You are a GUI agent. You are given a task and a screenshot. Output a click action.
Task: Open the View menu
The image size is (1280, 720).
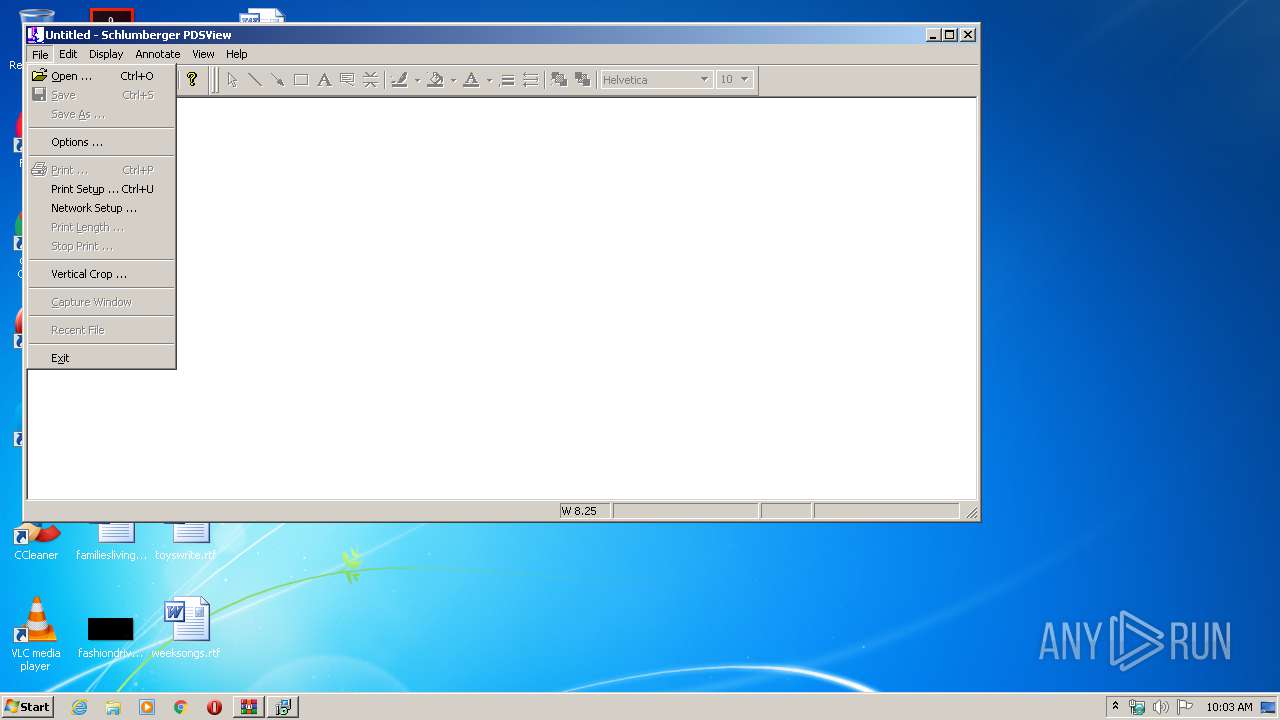(x=203, y=54)
